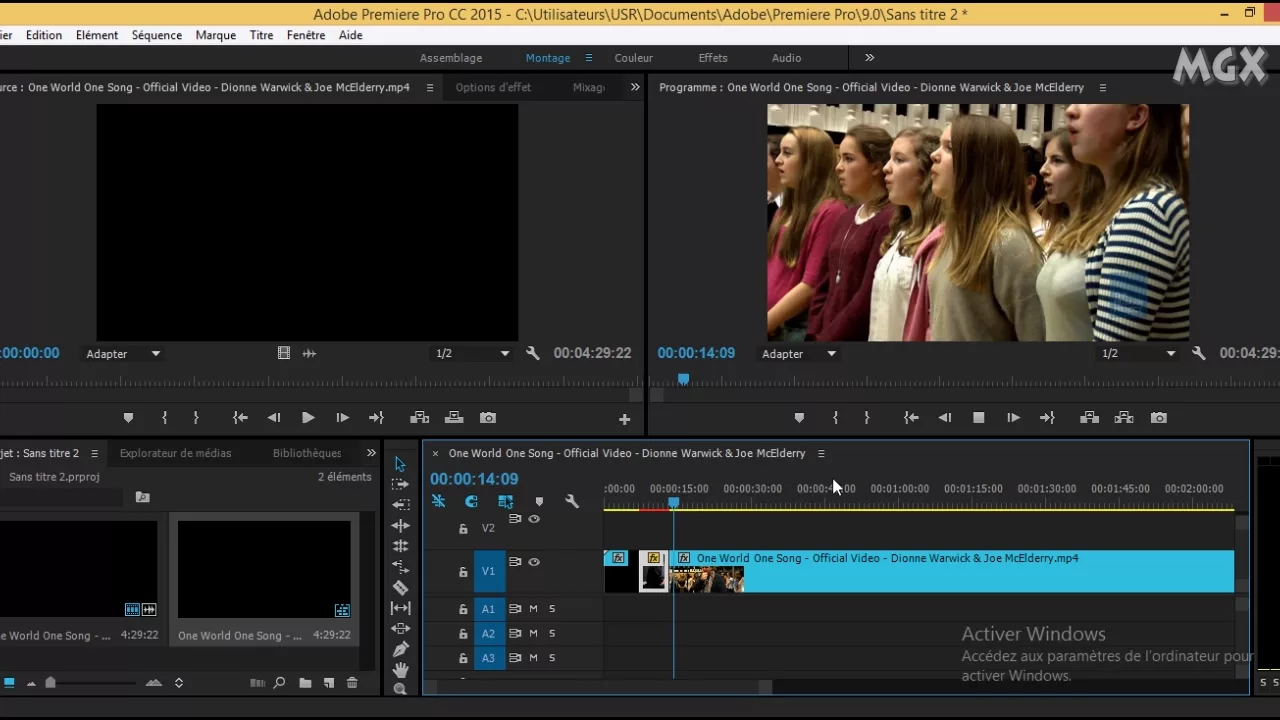1280x720 pixels.
Task: Hide video track V1 with eye icon
Action: coord(534,562)
